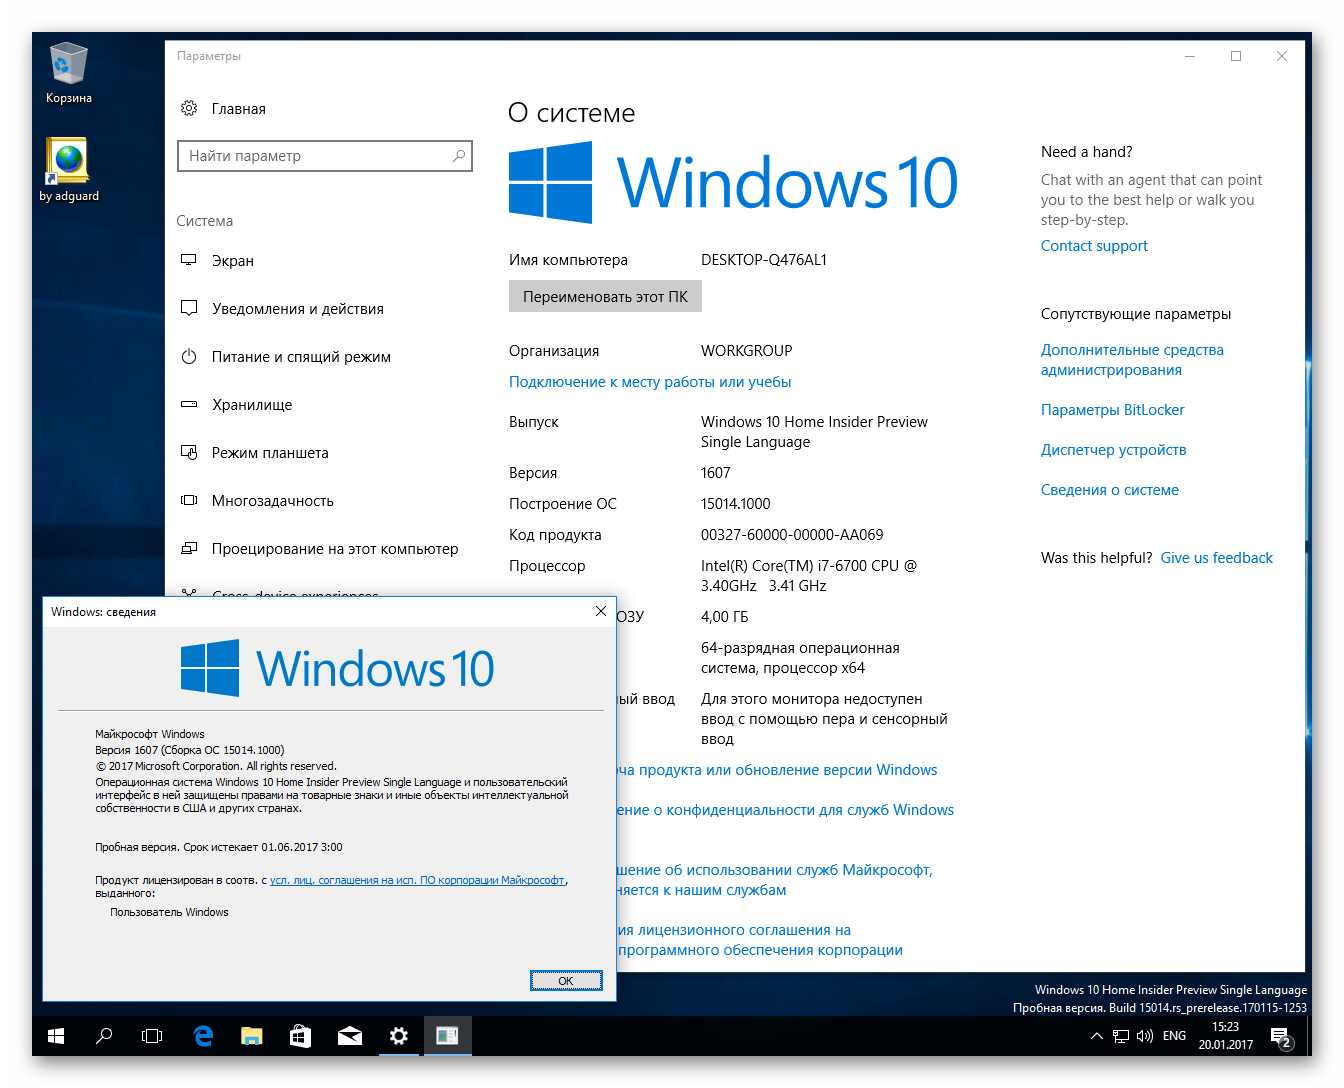Select the Режим планшета icon

point(189,452)
